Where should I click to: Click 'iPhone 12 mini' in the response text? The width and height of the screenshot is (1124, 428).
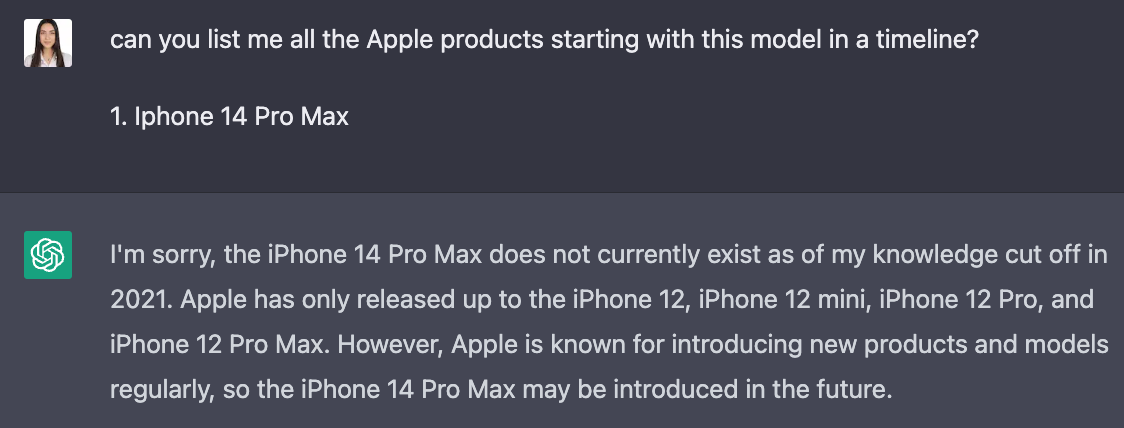click(781, 300)
